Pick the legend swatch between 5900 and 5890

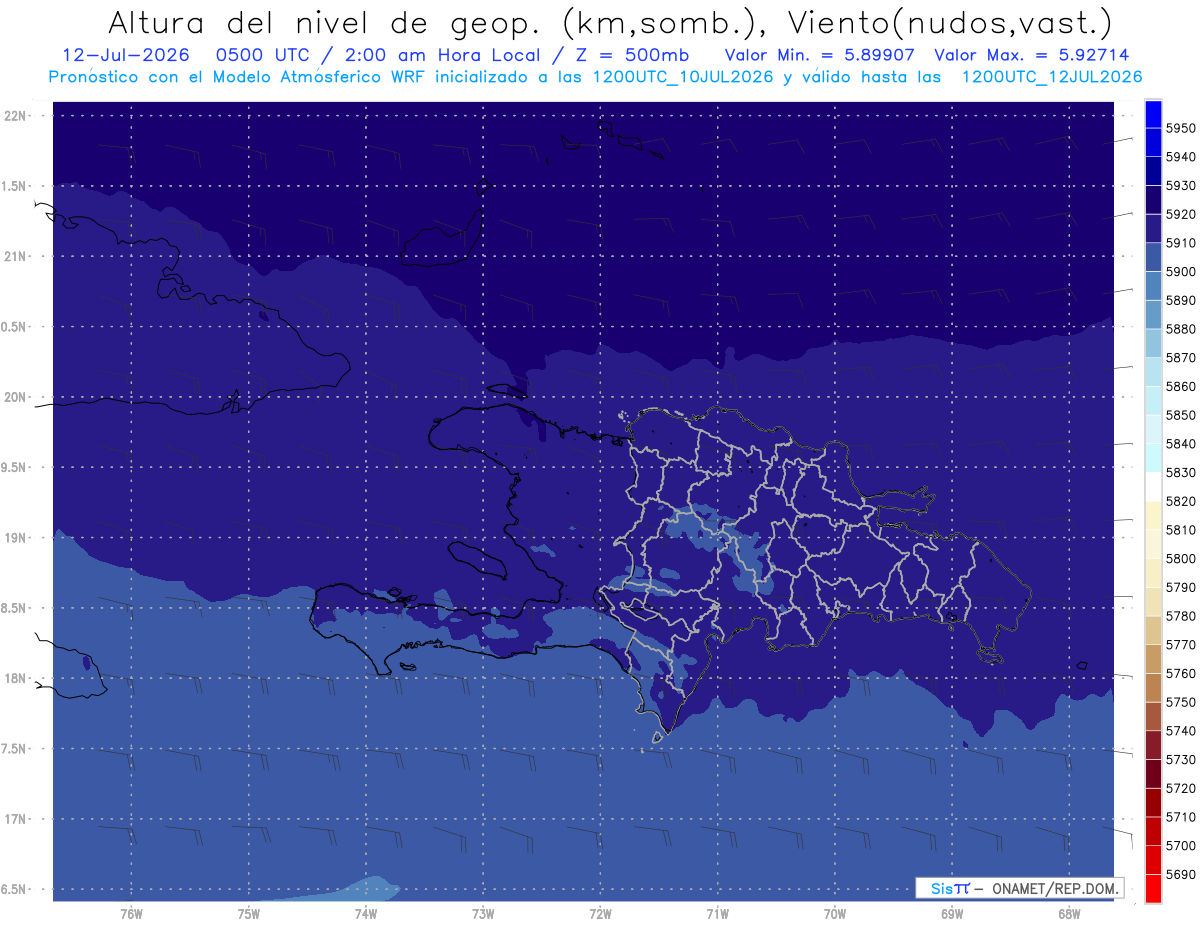[x=1153, y=286]
